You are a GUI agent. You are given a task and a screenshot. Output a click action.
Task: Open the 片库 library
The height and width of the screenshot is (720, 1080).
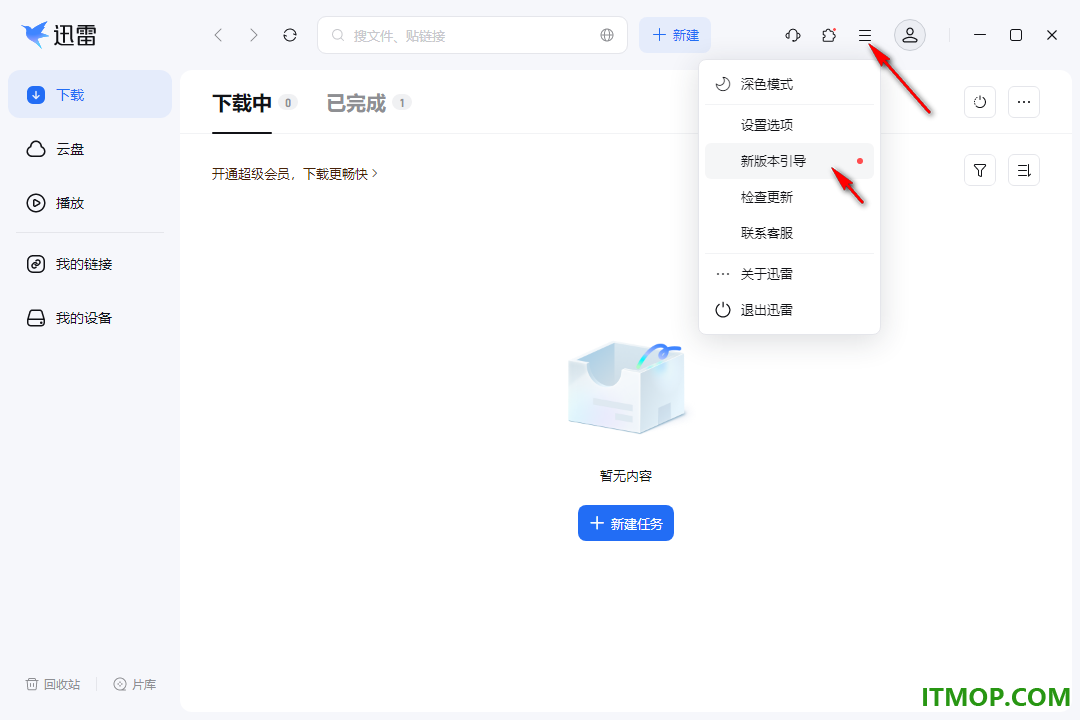tap(135, 684)
